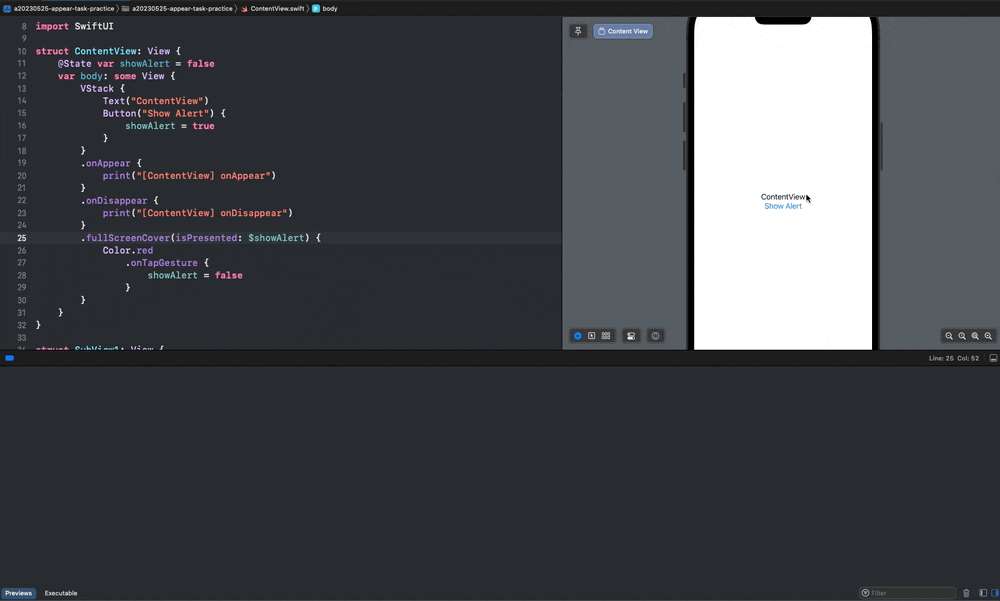
Task: Switch to Previews console tab
Action: [18, 593]
